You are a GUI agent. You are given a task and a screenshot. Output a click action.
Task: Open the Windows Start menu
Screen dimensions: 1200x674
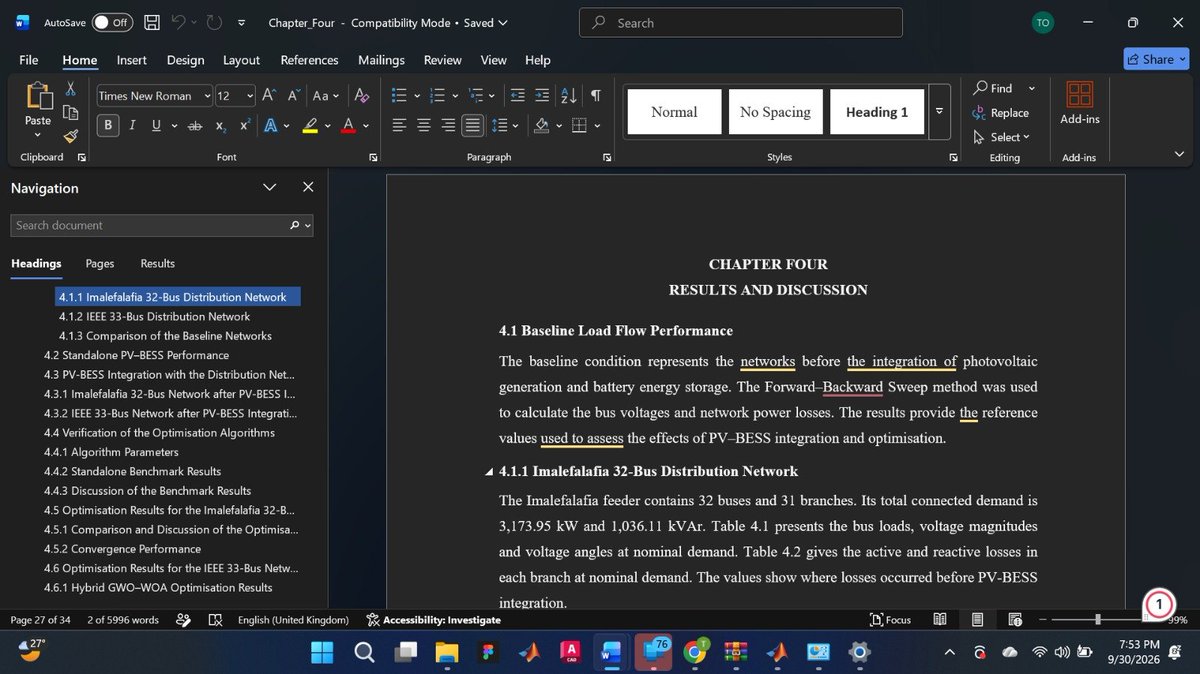[x=323, y=653]
